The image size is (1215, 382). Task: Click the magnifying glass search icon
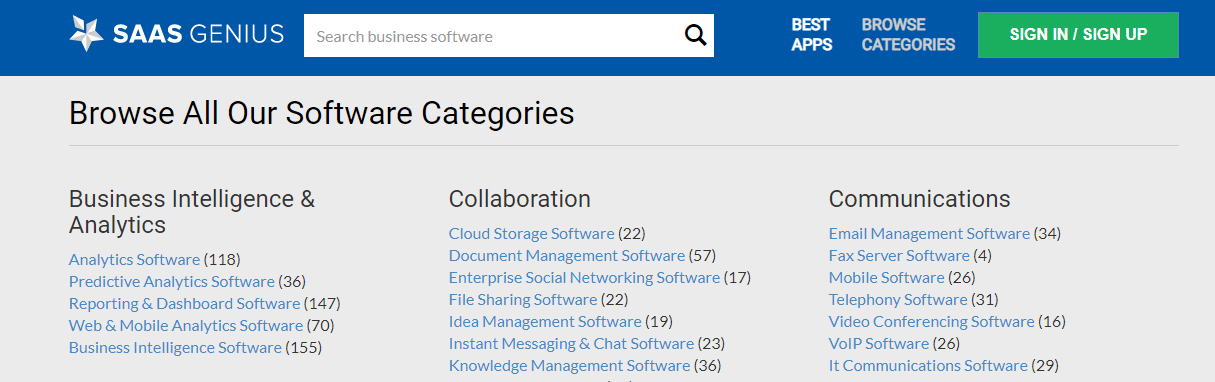click(695, 36)
